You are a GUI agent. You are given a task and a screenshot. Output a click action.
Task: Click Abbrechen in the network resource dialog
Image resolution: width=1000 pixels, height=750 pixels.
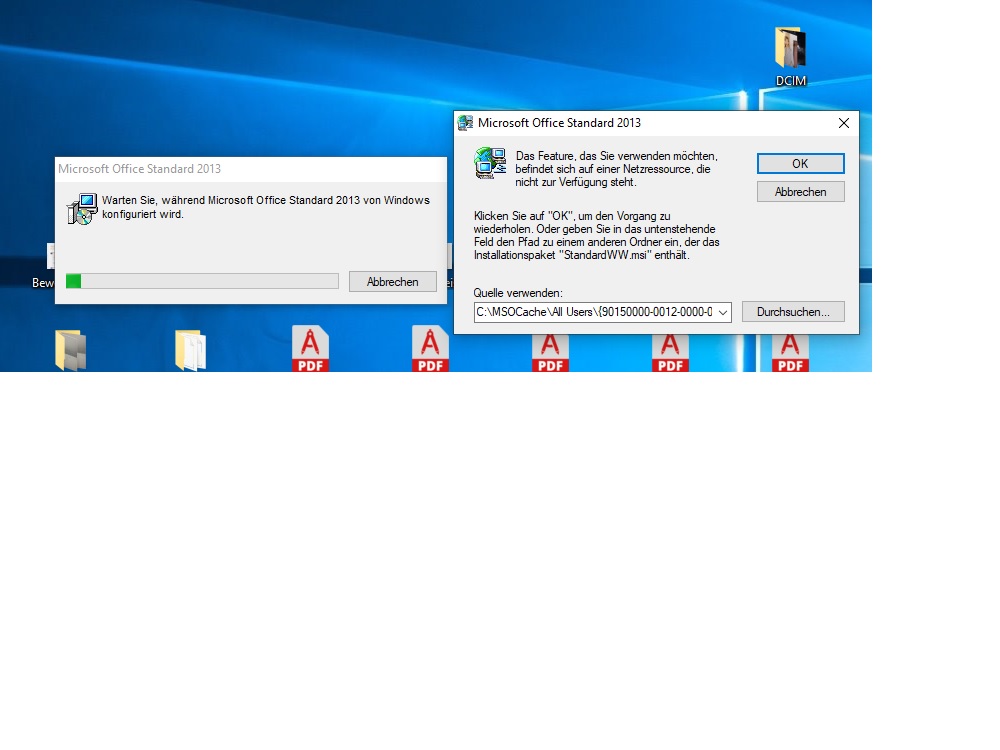[800, 192]
